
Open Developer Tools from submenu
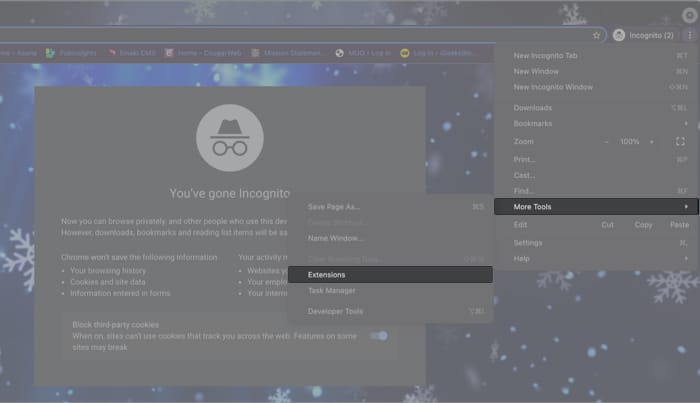click(x=390, y=312)
